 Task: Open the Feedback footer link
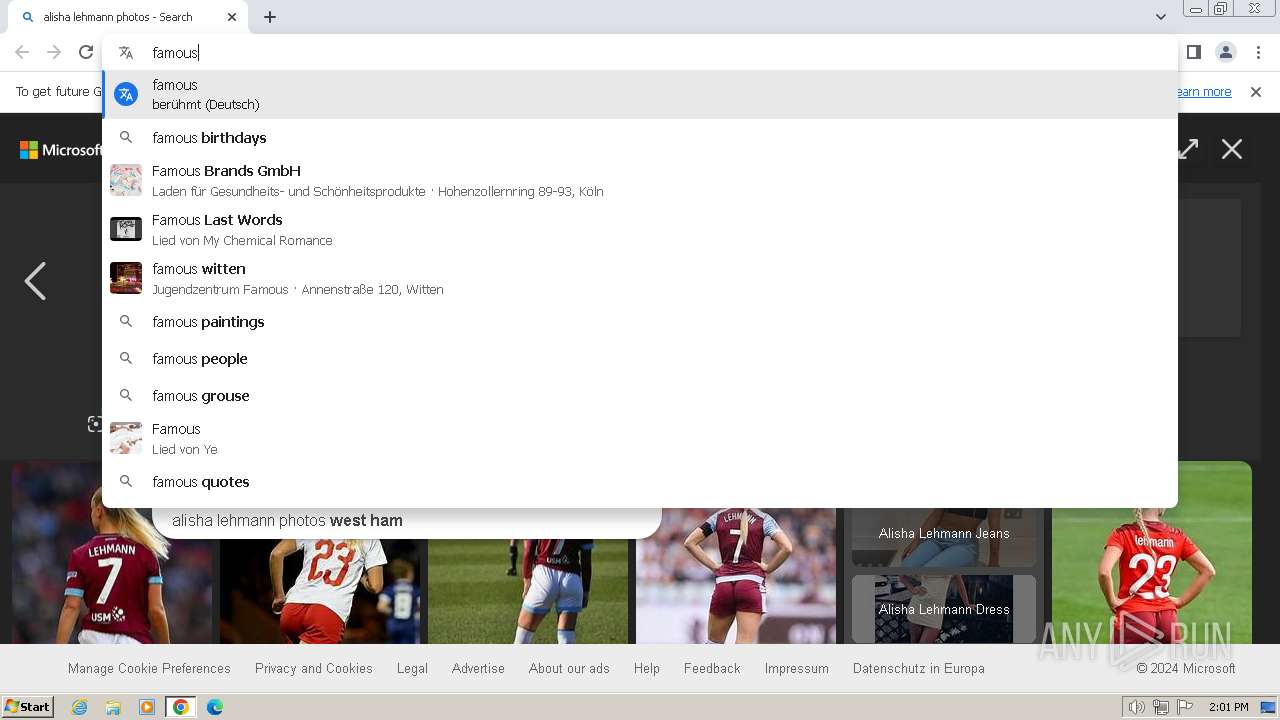tap(712, 668)
